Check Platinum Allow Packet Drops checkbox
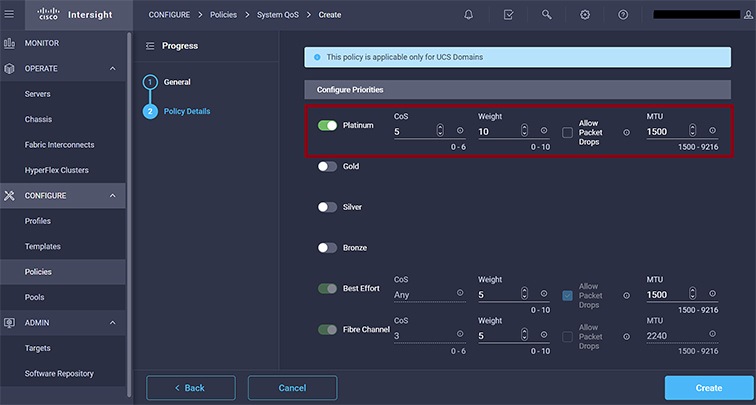756x405 pixels. coord(567,131)
